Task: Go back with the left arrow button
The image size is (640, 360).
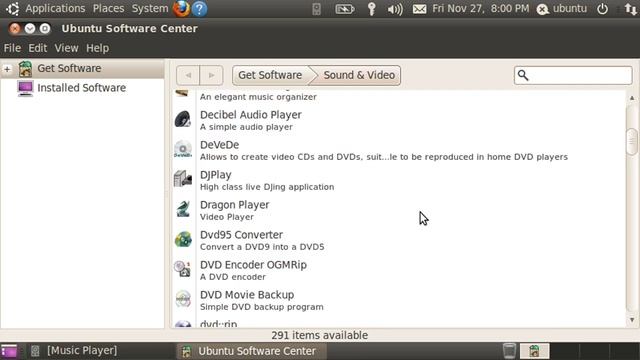Action: (x=188, y=76)
